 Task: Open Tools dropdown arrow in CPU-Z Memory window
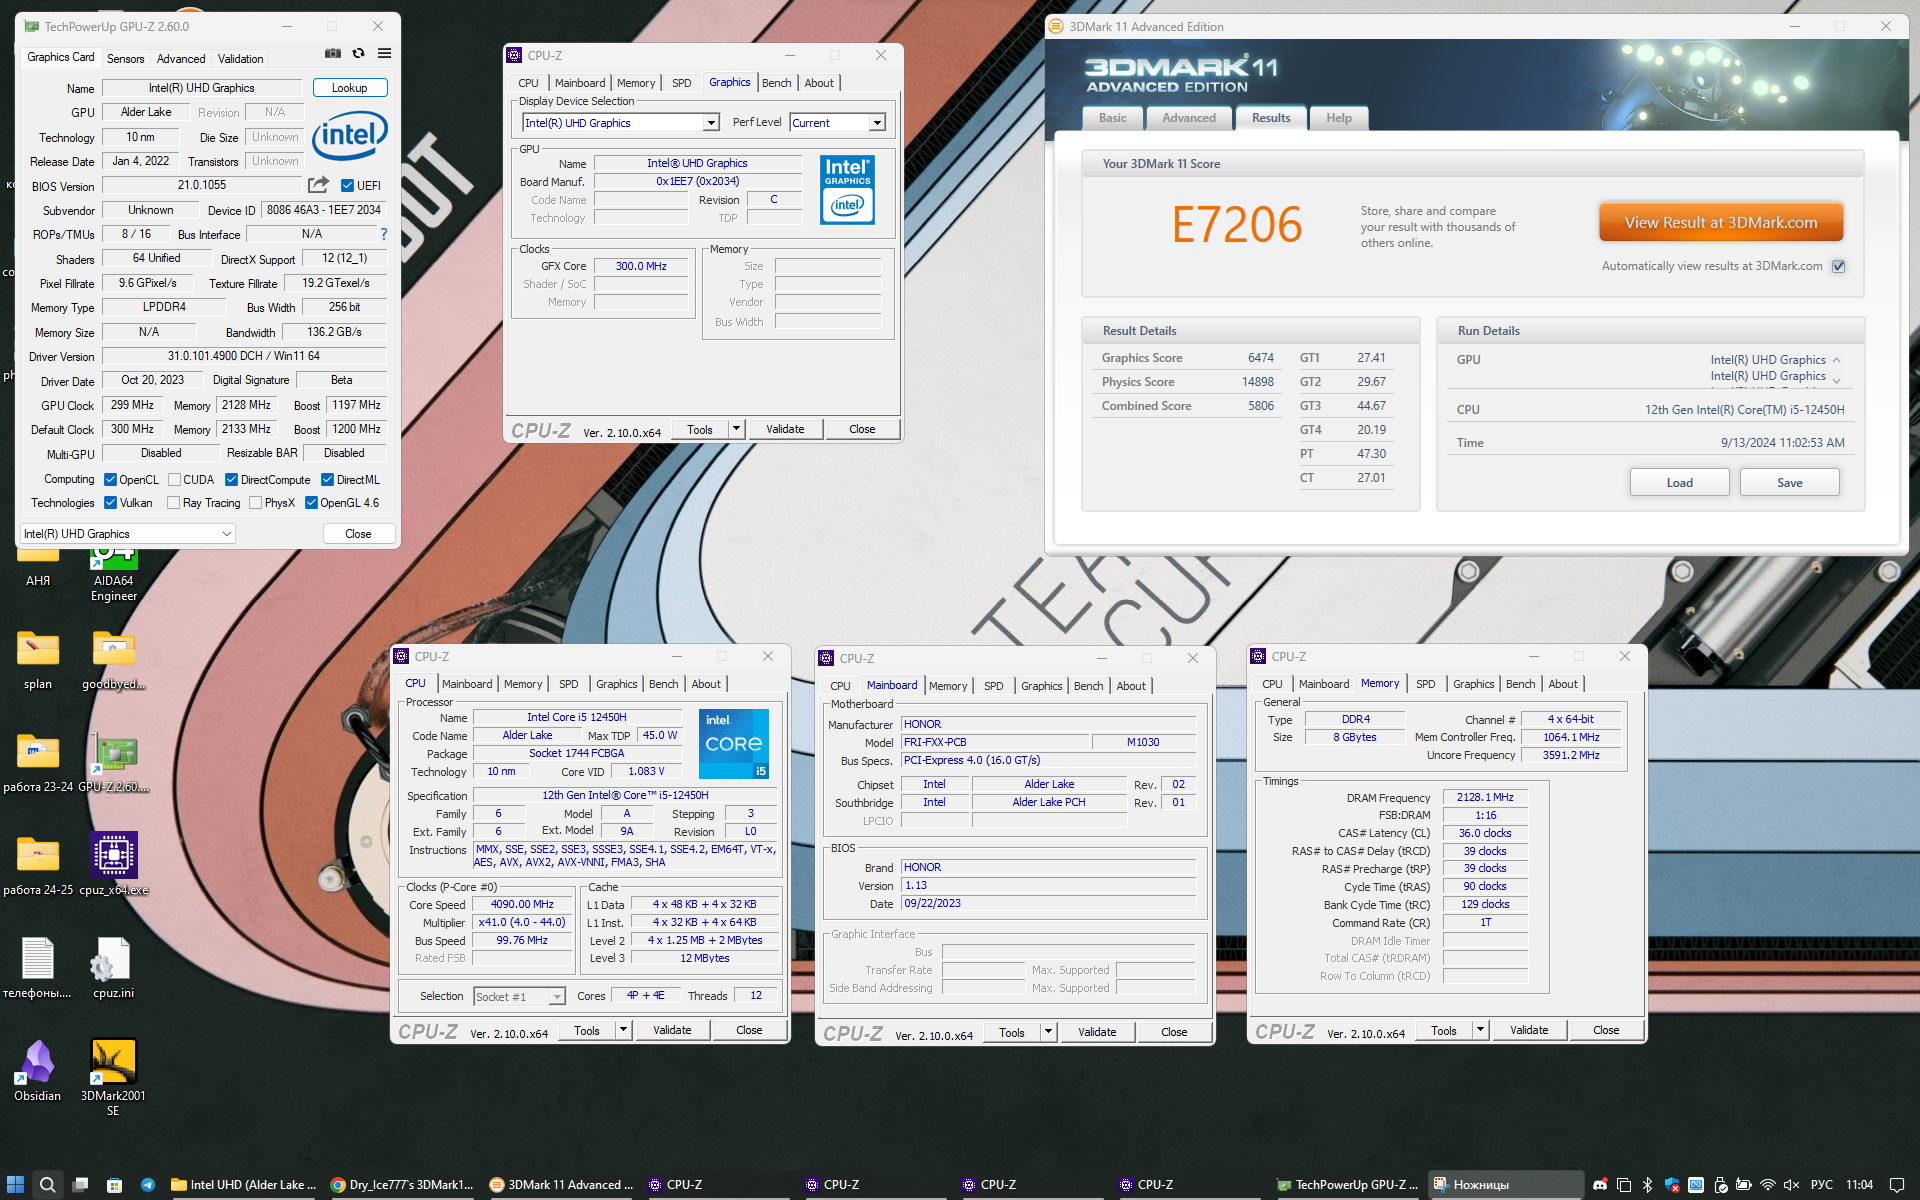point(1480,1030)
